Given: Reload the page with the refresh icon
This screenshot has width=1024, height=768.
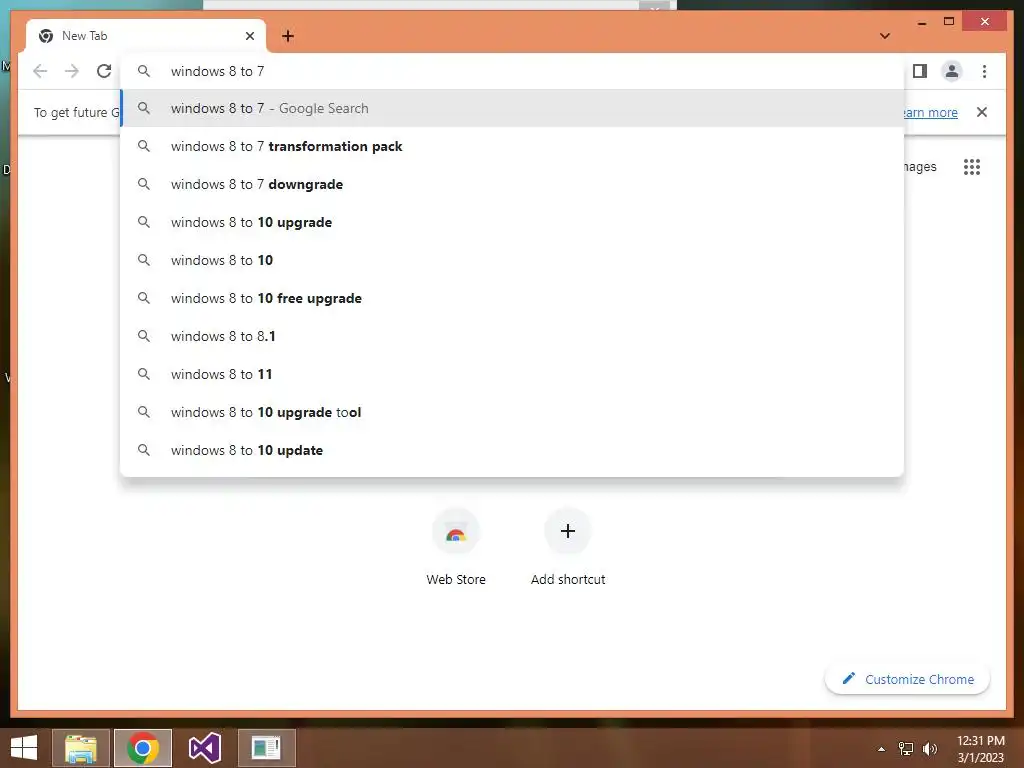Looking at the screenshot, I should (x=104, y=71).
